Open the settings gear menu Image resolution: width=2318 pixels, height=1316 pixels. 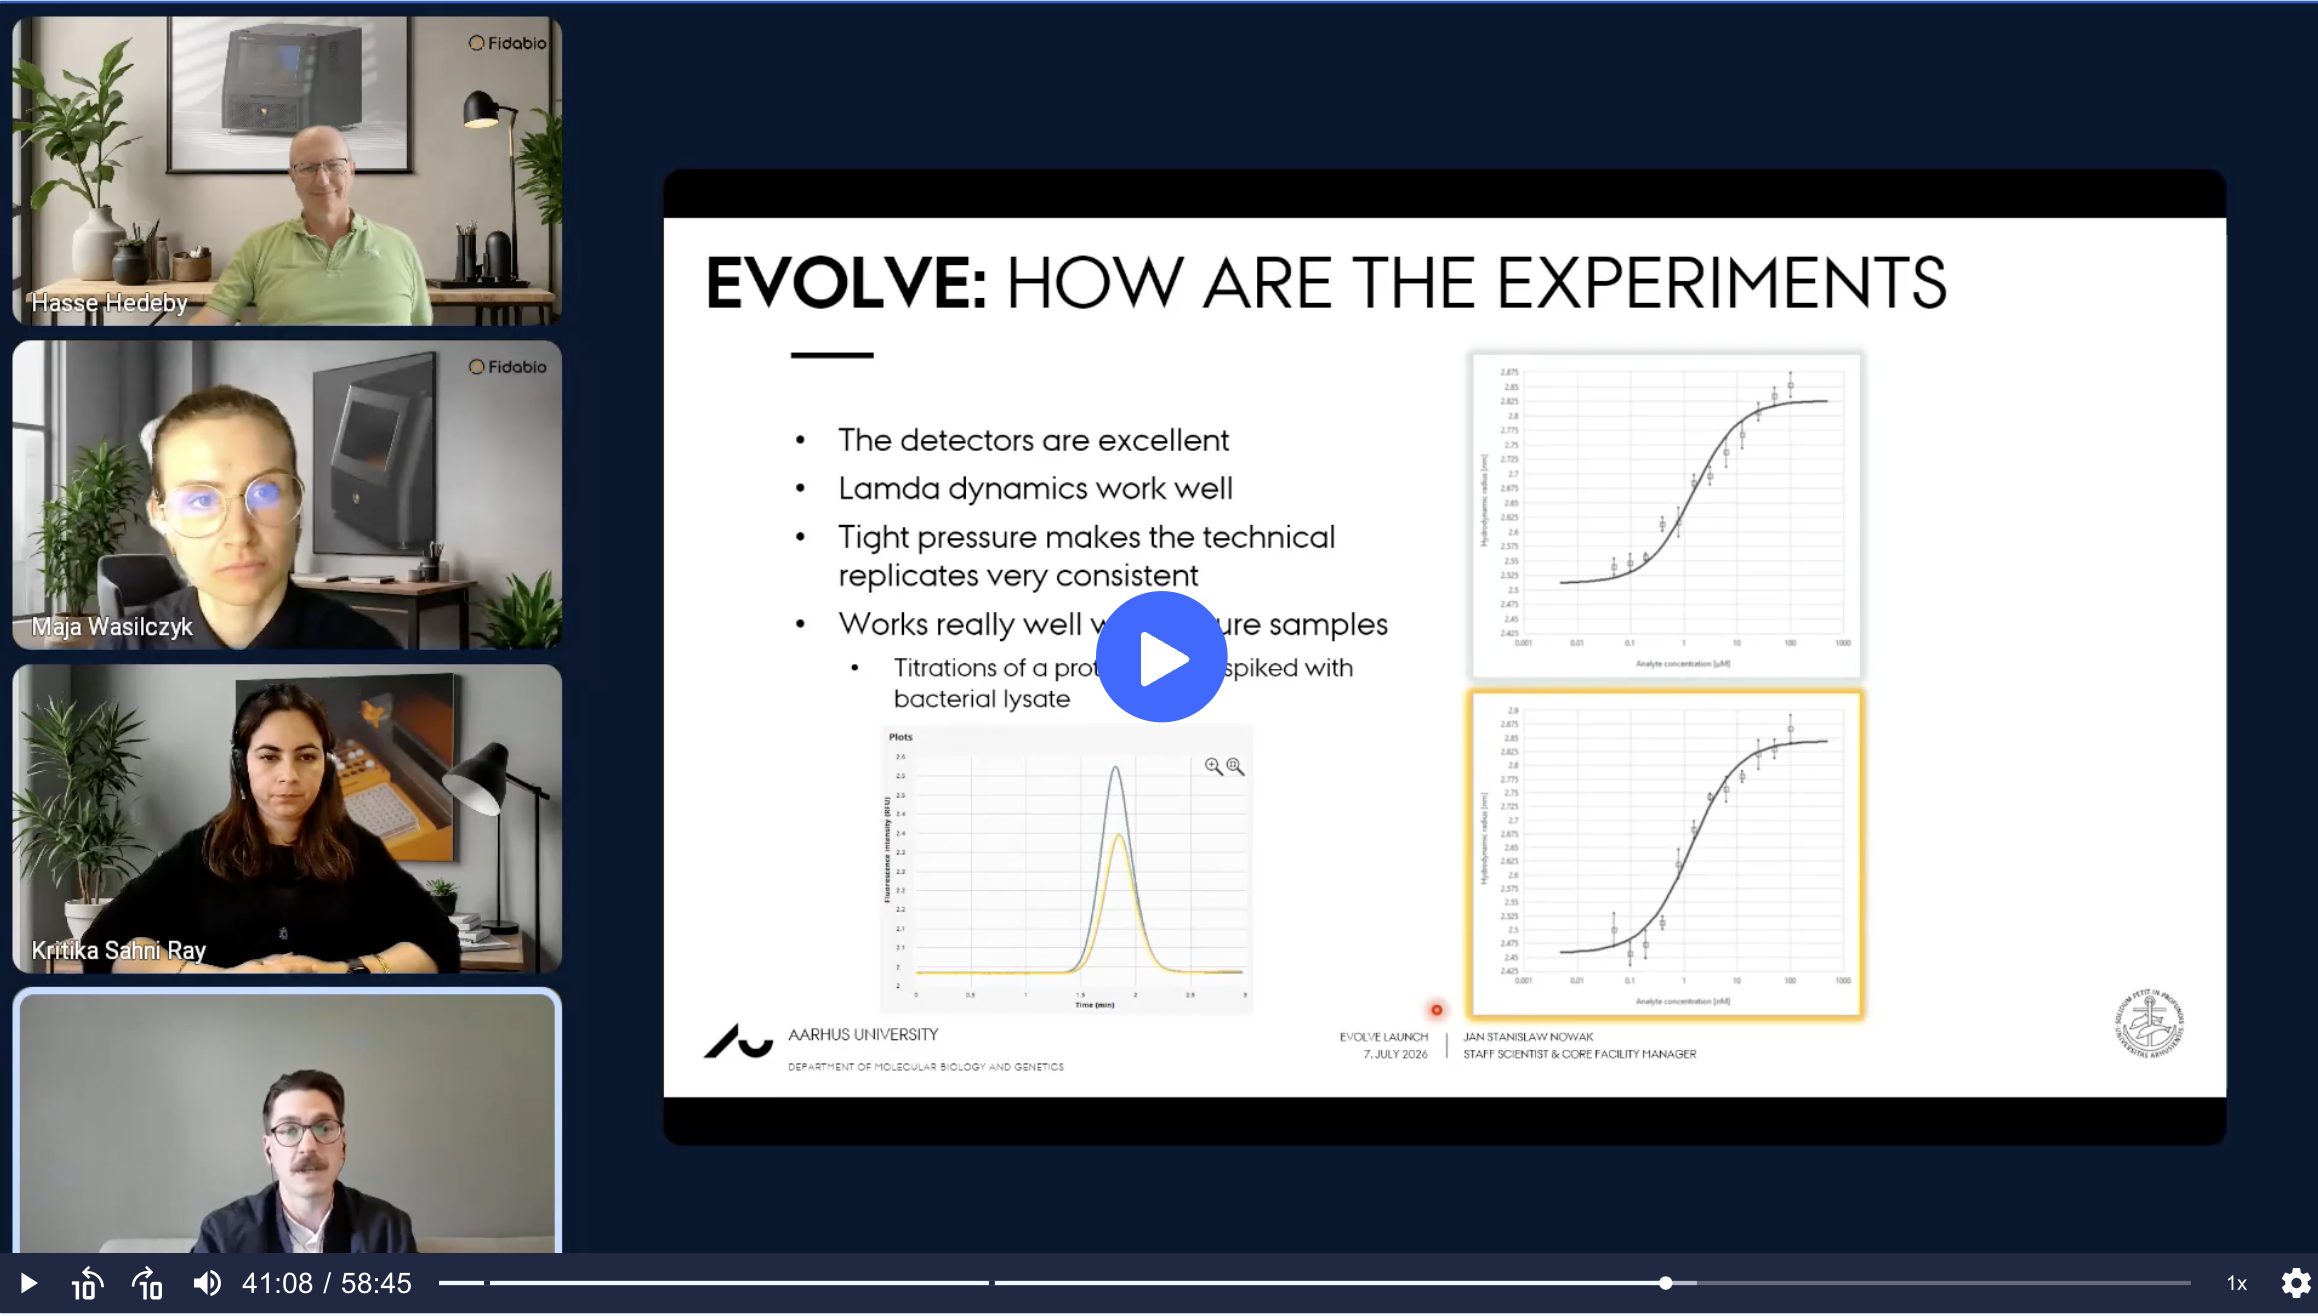[2295, 1283]
